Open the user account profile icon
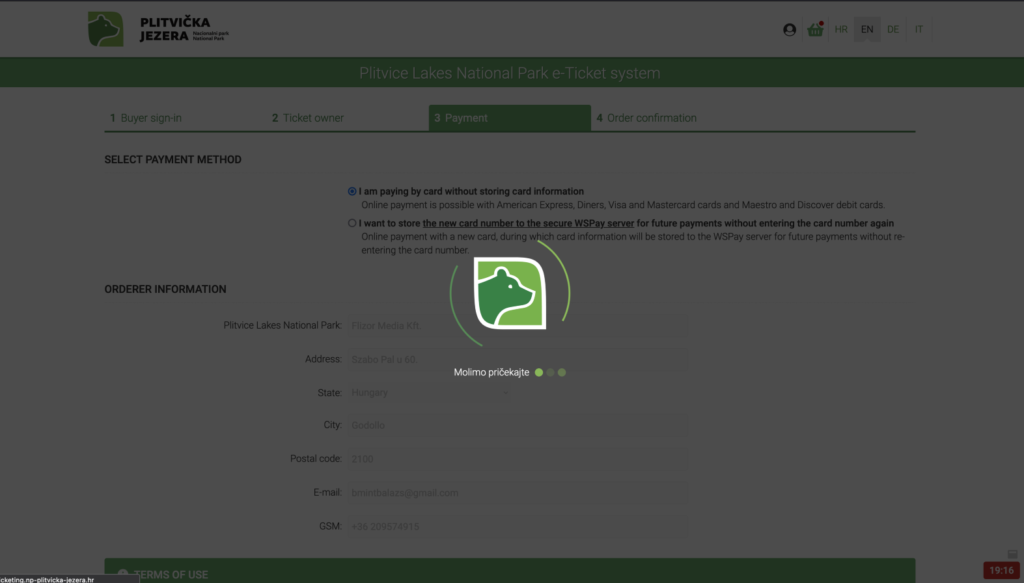The image size is (1024, 583). click(789, 30)
